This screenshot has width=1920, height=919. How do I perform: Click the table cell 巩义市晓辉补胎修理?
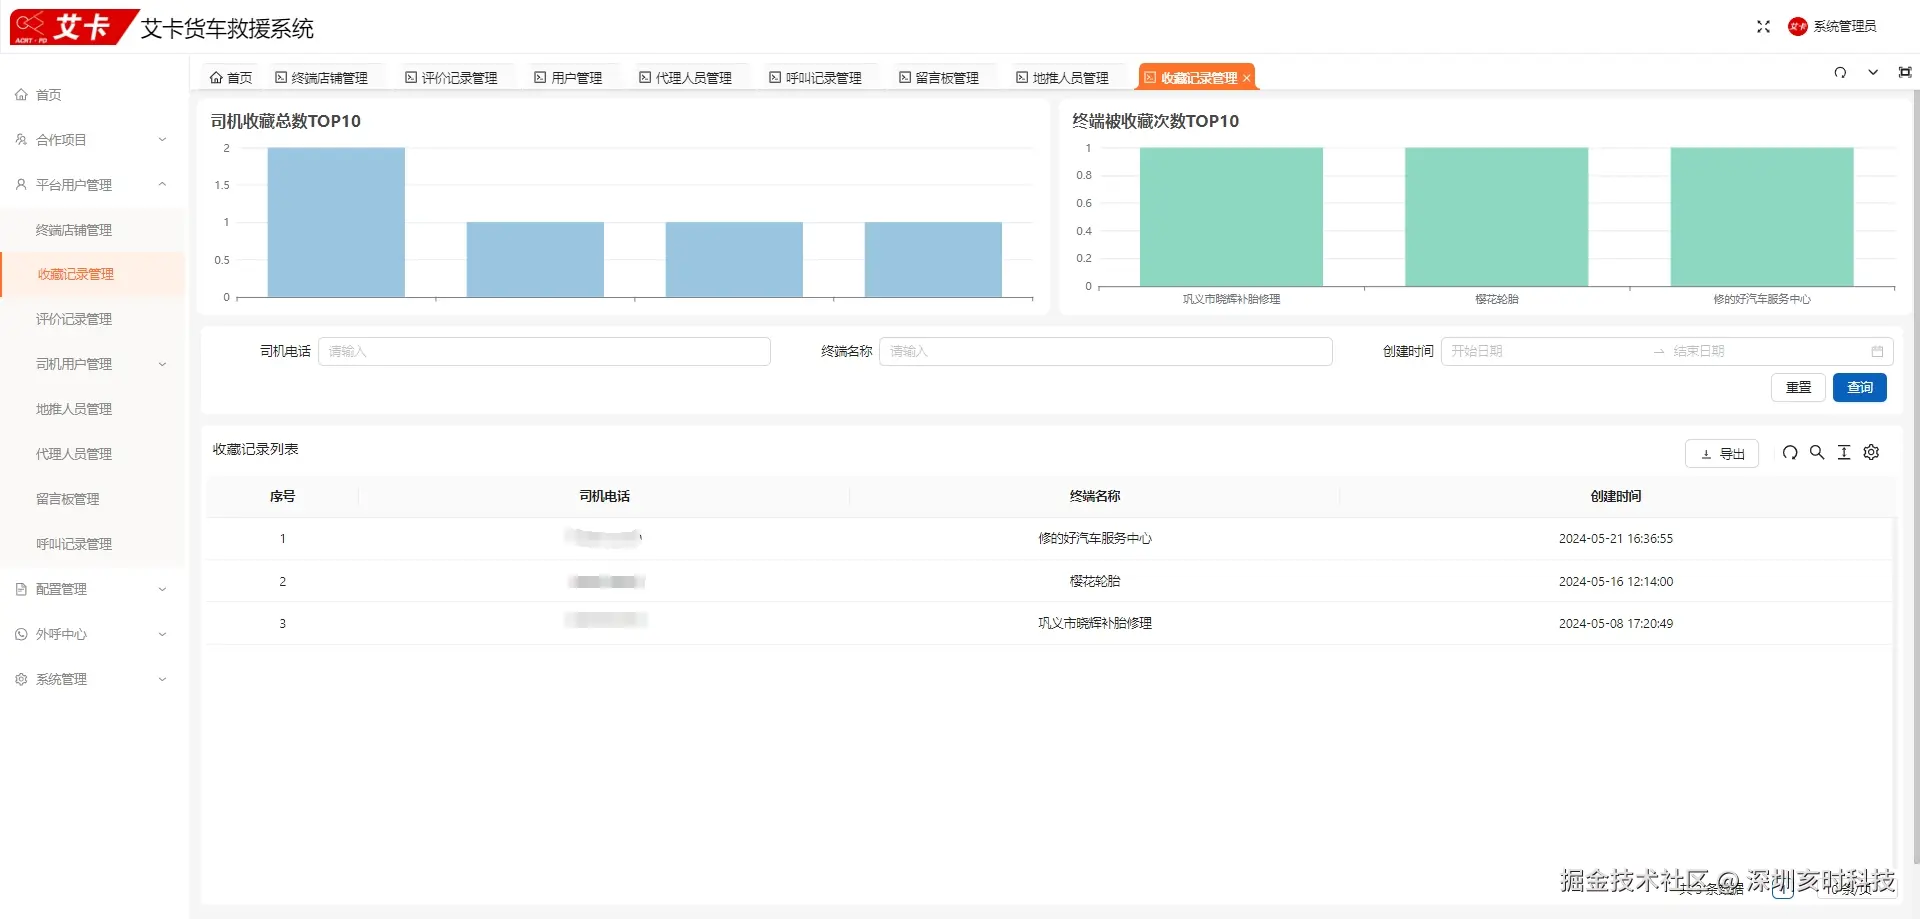(1094, 624)
